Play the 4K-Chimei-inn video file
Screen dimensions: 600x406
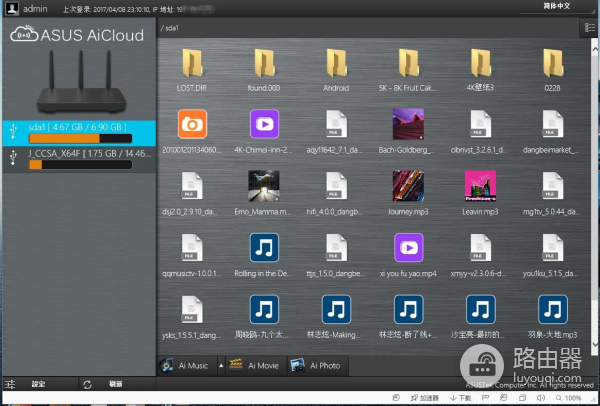(x=264, y=125)
